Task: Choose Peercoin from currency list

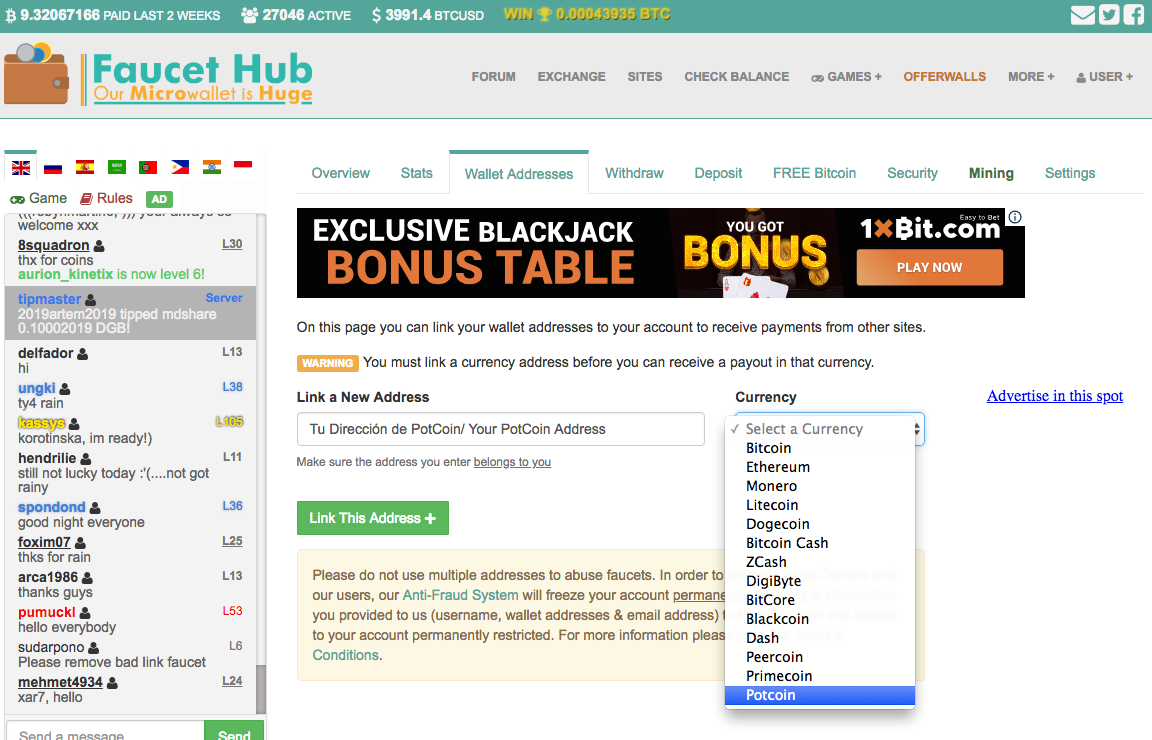Action: (820, 658)
